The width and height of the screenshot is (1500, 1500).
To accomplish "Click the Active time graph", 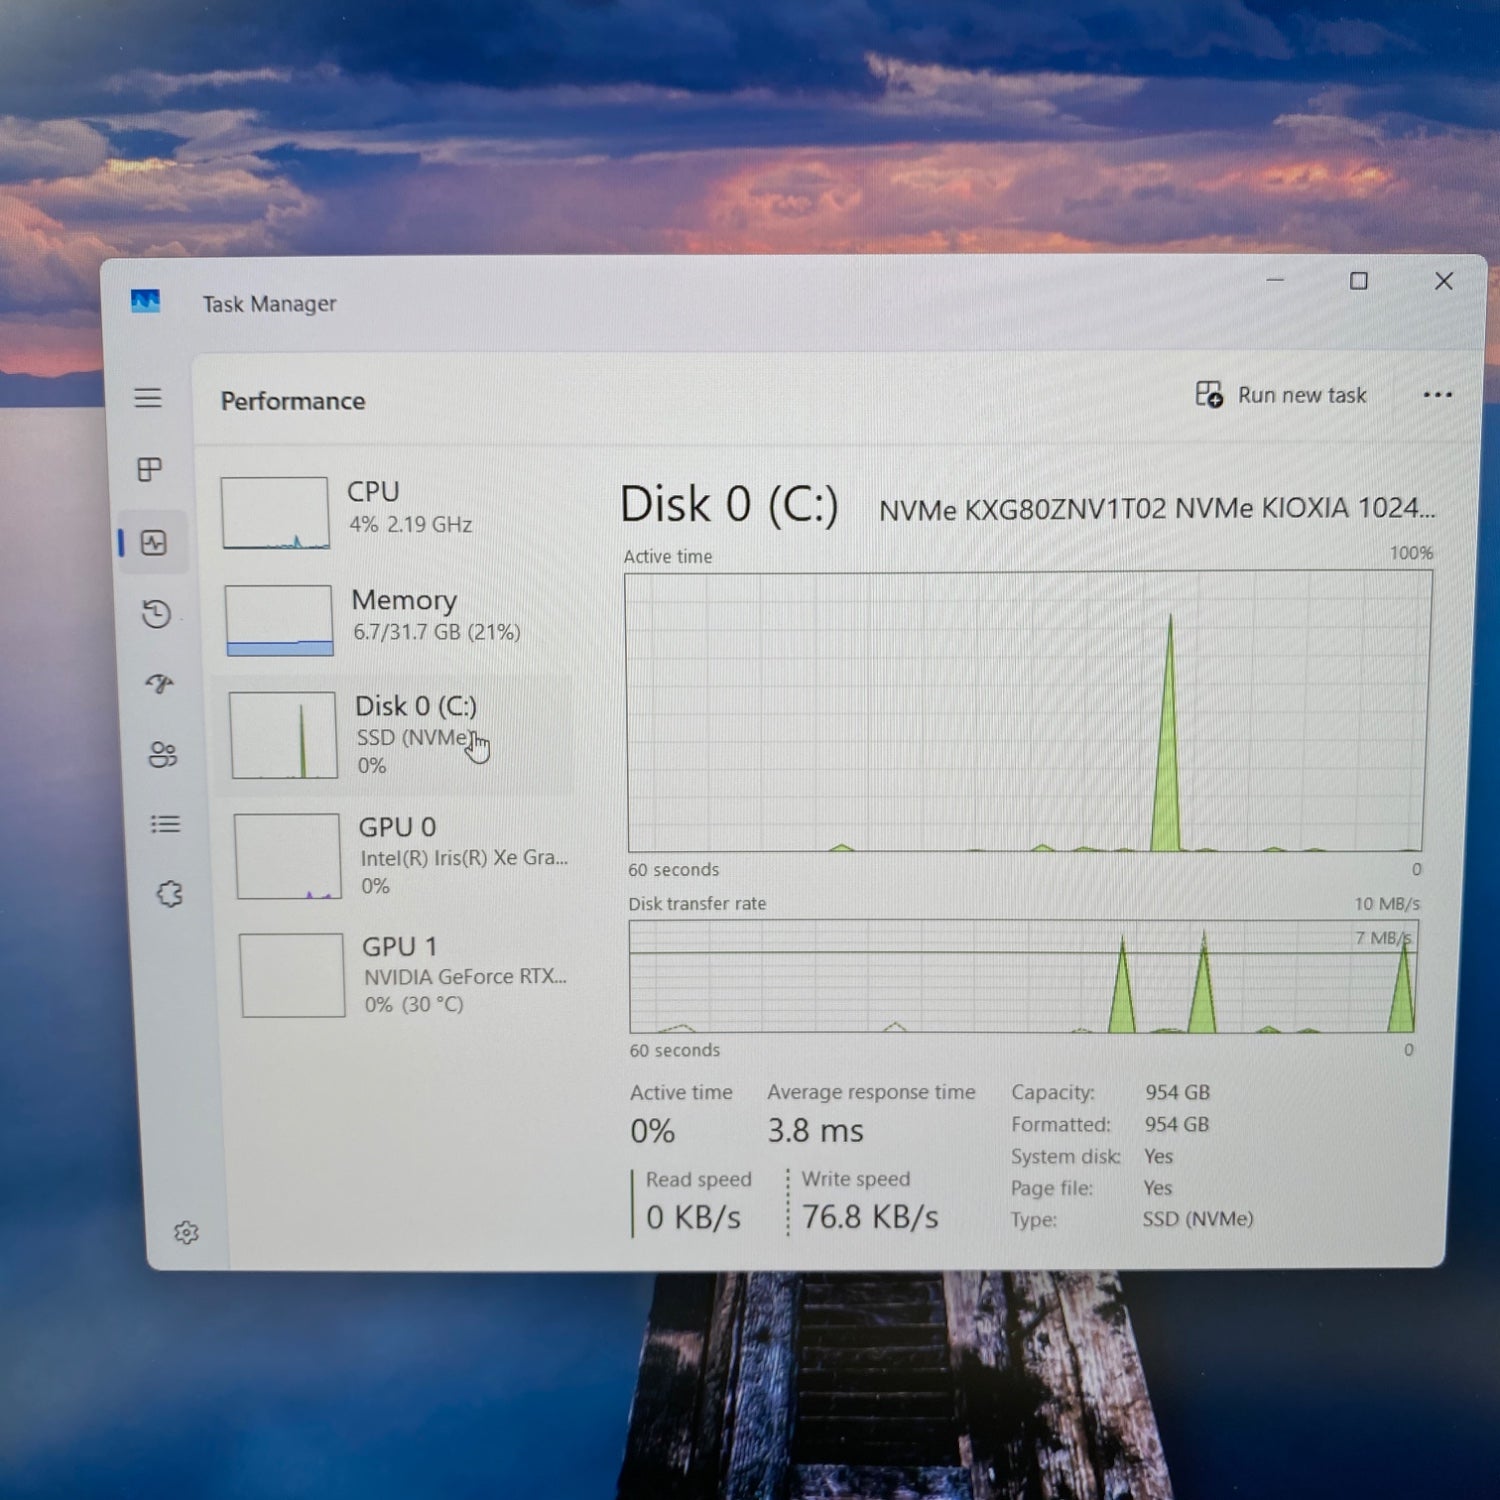I will tap(1026, 711).
